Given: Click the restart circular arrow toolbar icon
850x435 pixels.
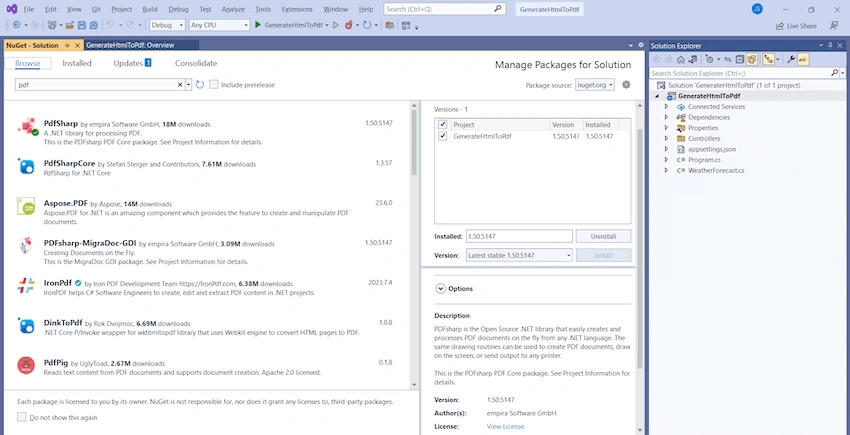Looking at the screenshot, I should pos(367,25).
